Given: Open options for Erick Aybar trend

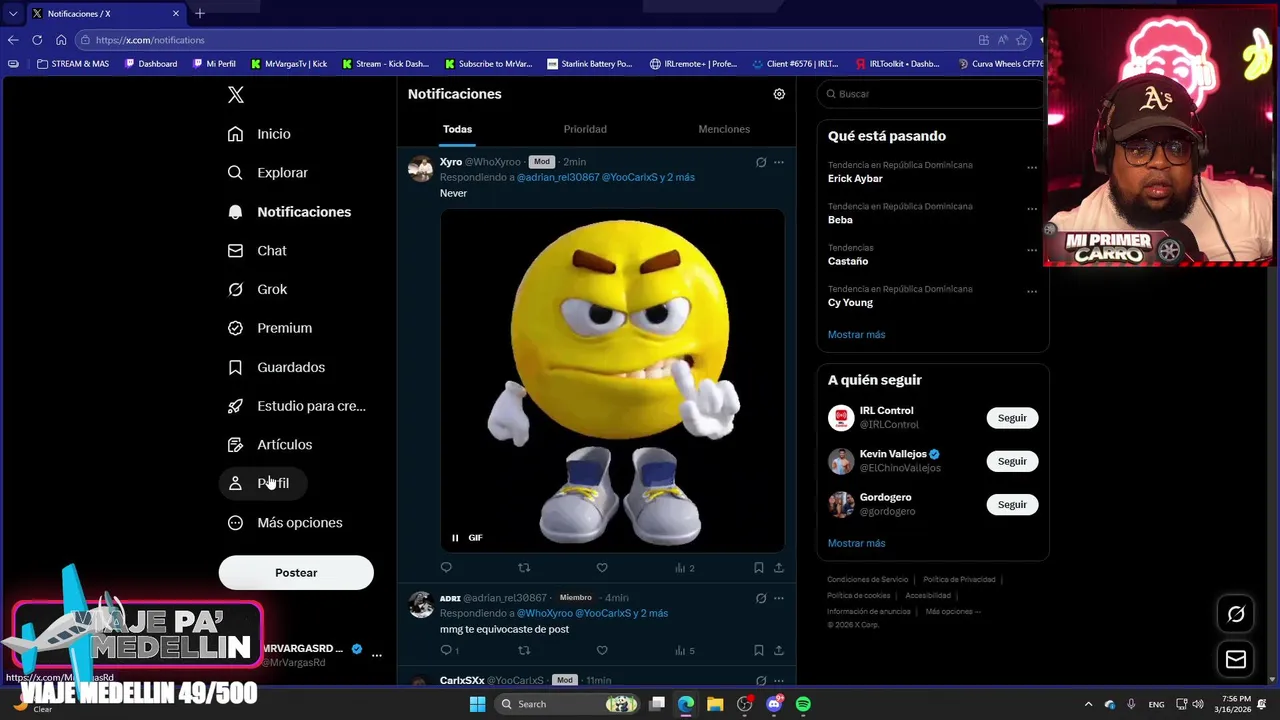Looking at the screenshot, I should tap(1032, 167).
